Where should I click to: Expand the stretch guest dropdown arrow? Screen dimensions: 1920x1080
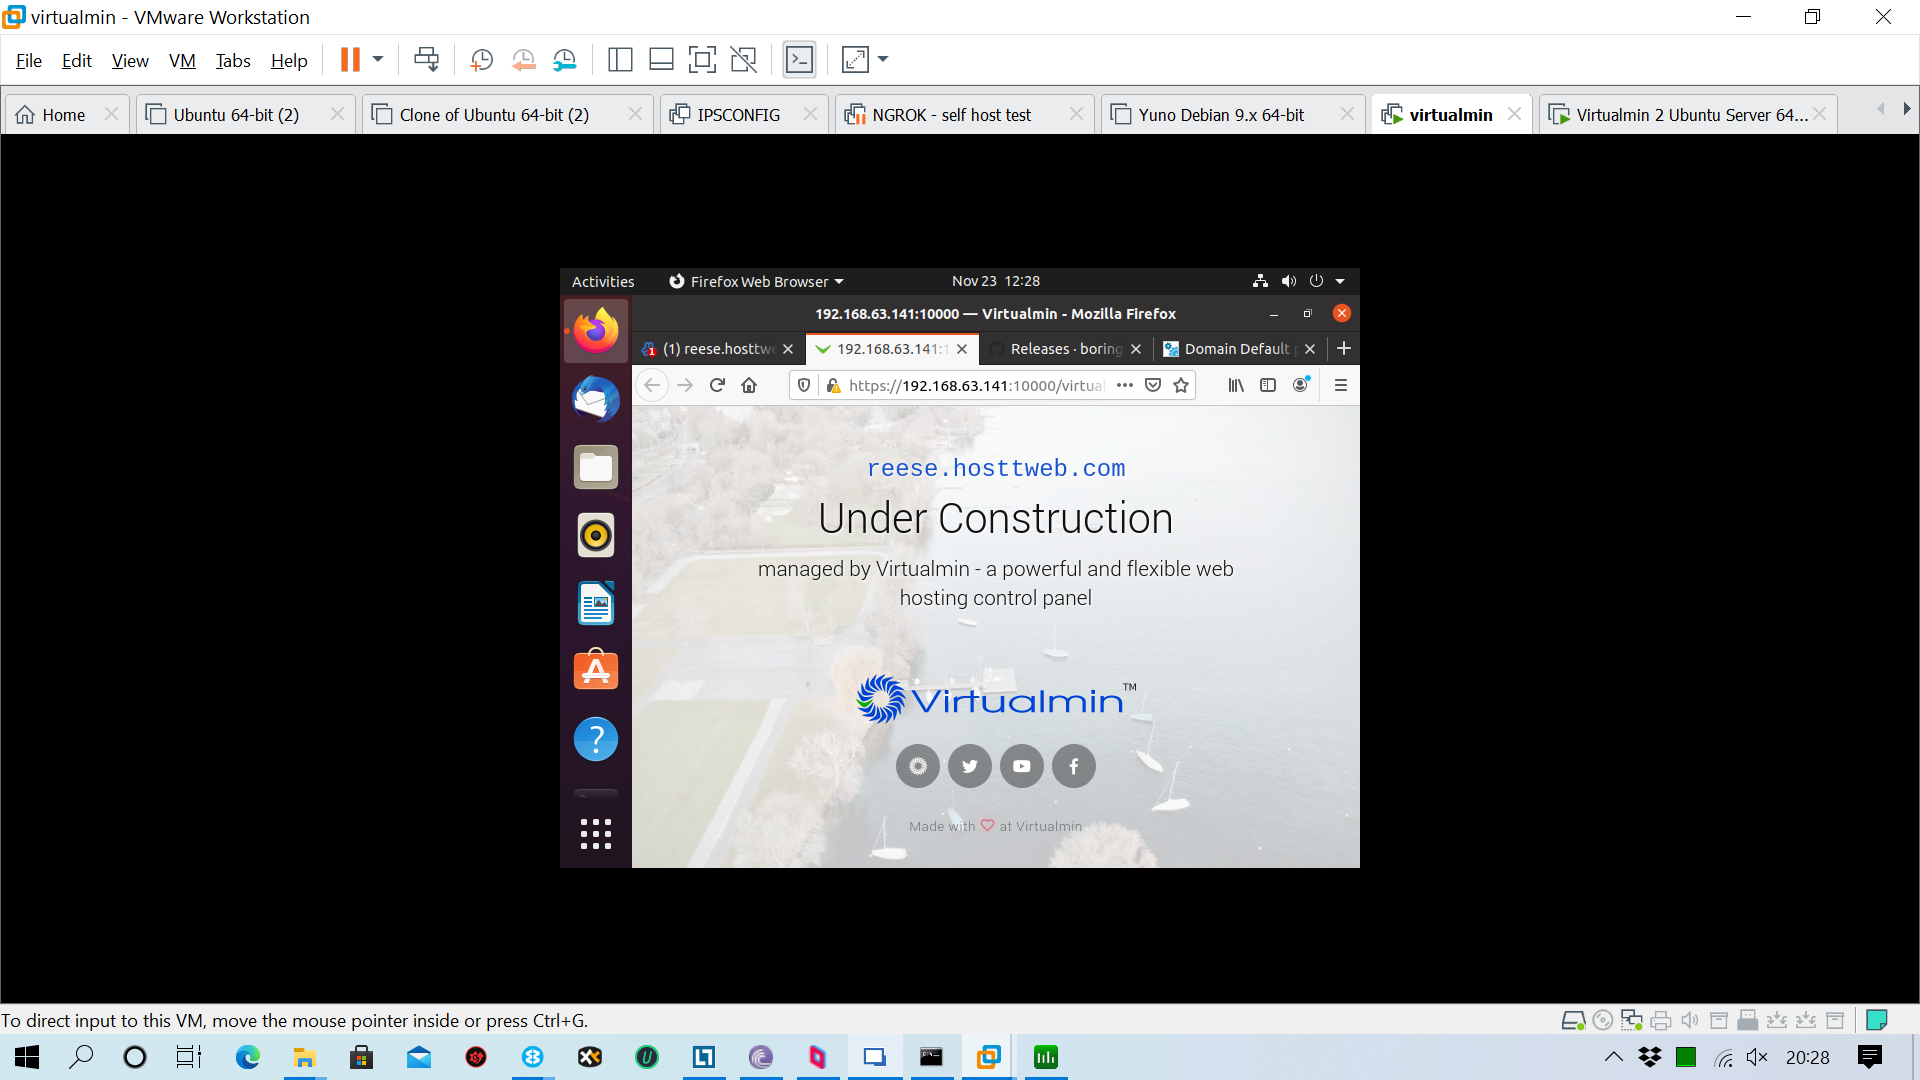click(x=883, y=60)
